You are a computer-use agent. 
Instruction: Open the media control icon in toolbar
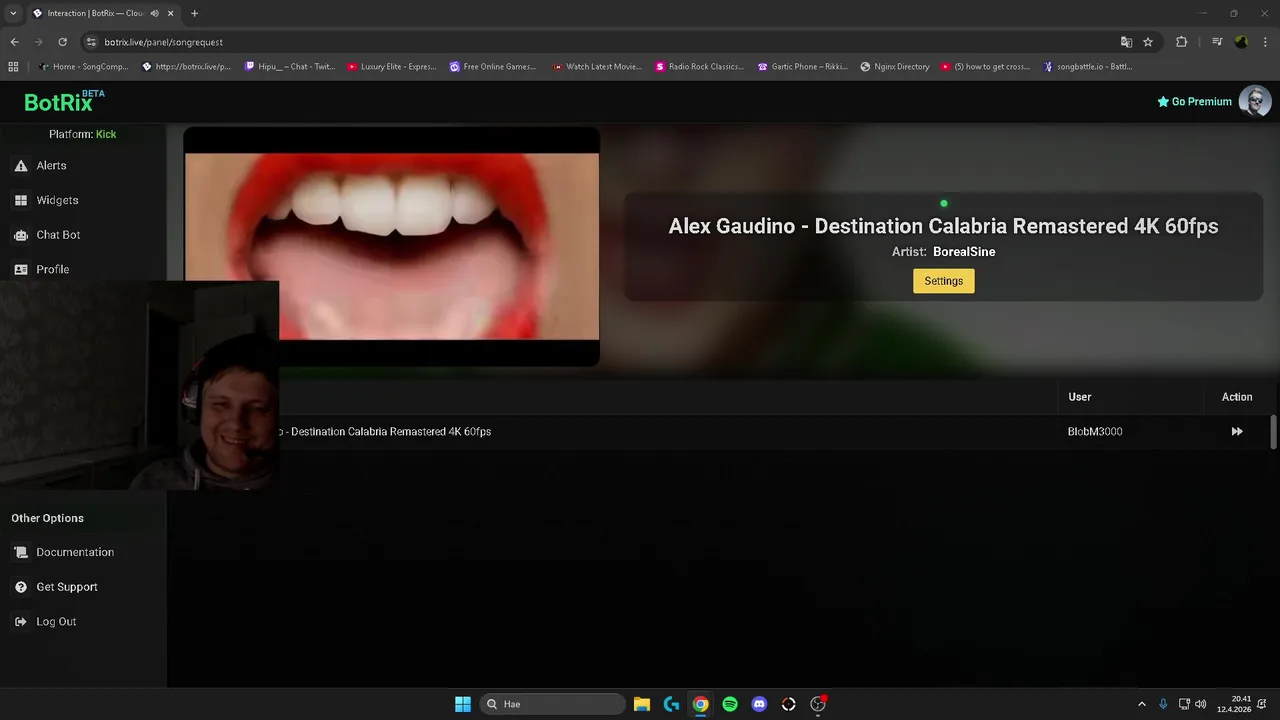[1217, 42]
